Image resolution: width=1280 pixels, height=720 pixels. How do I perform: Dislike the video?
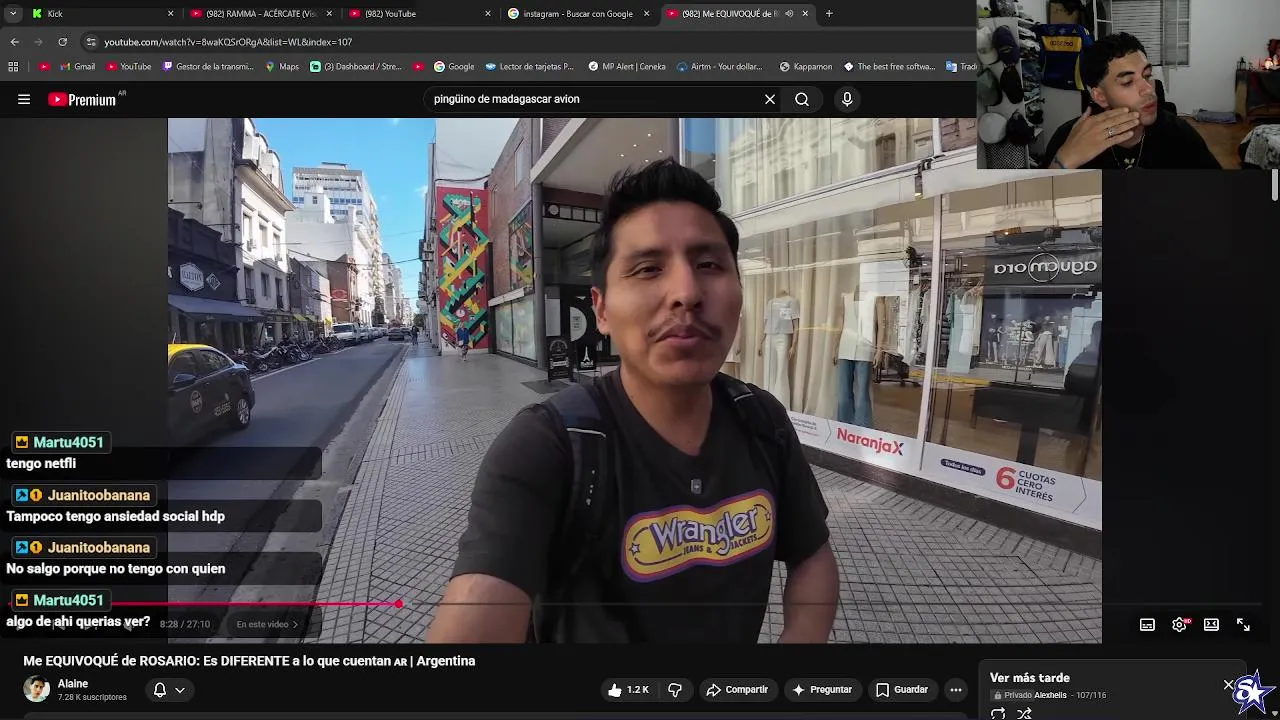pos(675,689)
